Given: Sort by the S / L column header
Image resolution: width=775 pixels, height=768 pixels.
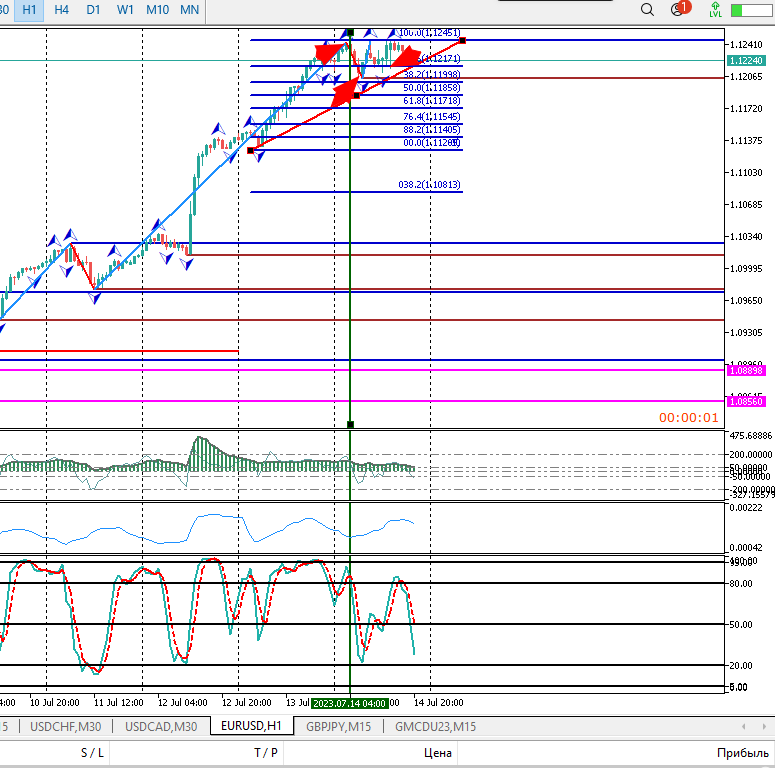Looking at the screenshot, I should click(92, 753).
